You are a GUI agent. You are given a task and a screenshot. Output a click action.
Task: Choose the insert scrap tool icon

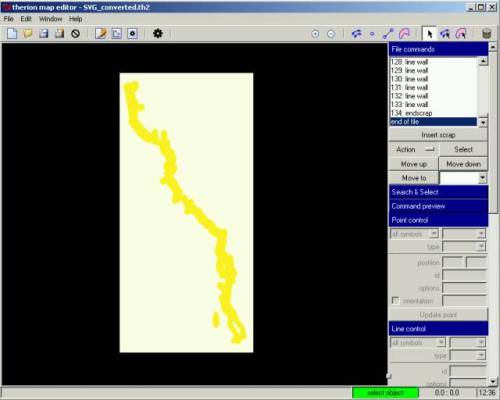tap(356, 34)
